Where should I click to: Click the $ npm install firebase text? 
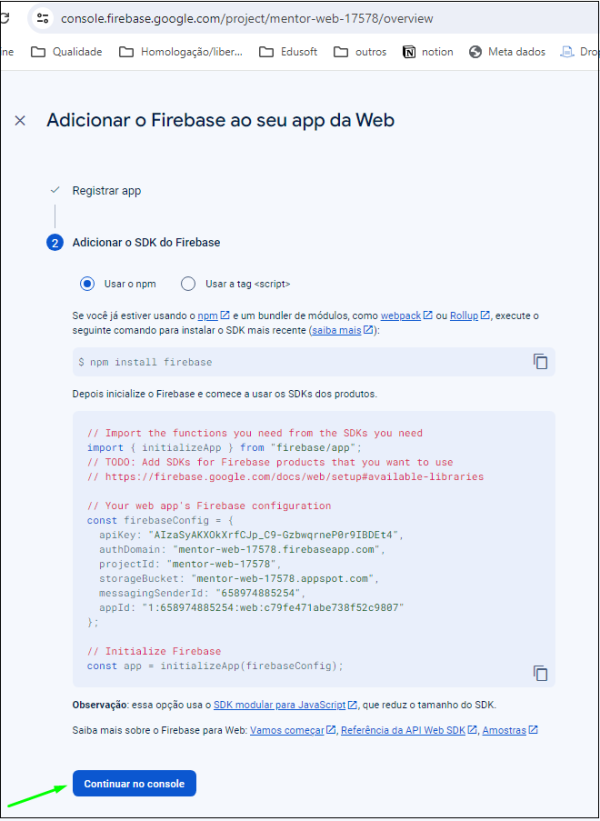click(146, 362)
